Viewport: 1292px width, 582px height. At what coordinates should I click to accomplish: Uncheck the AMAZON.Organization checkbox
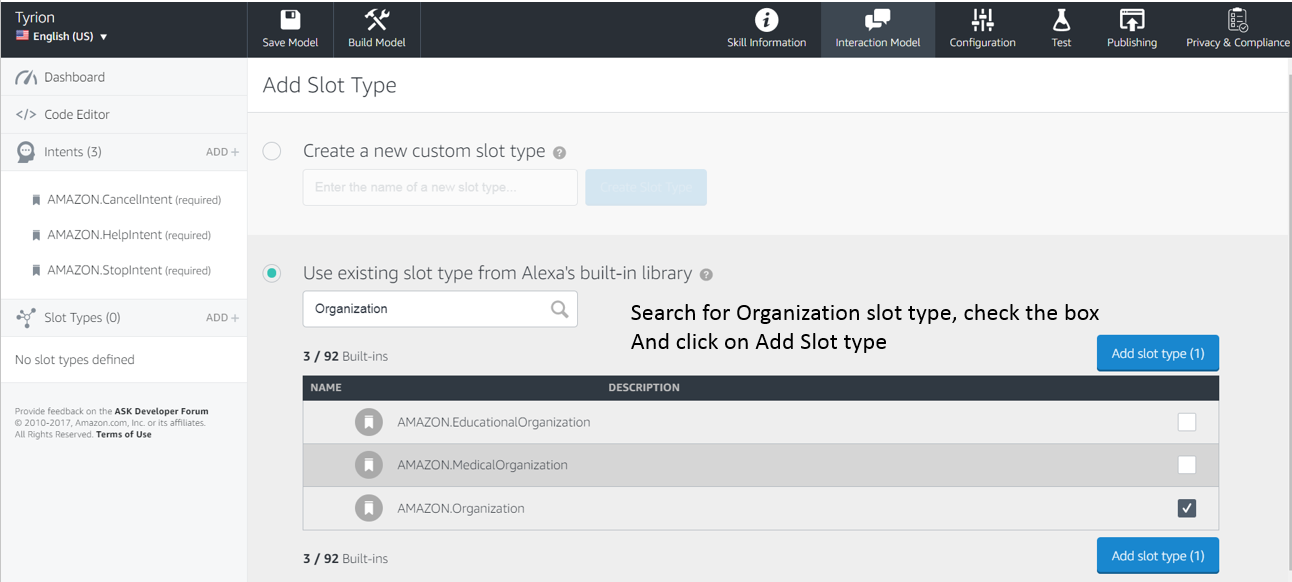click(1187, 508)
